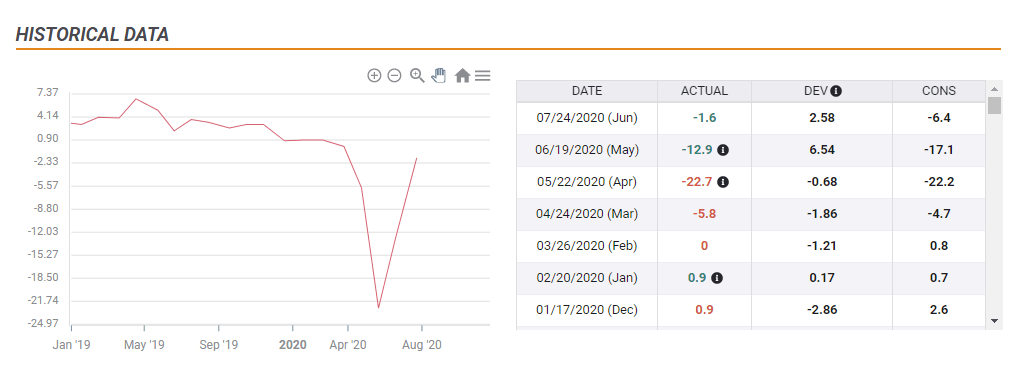Click the chart zoom out minus icon
Viewport: 1014px width, 391px height.
click(394, 76)
